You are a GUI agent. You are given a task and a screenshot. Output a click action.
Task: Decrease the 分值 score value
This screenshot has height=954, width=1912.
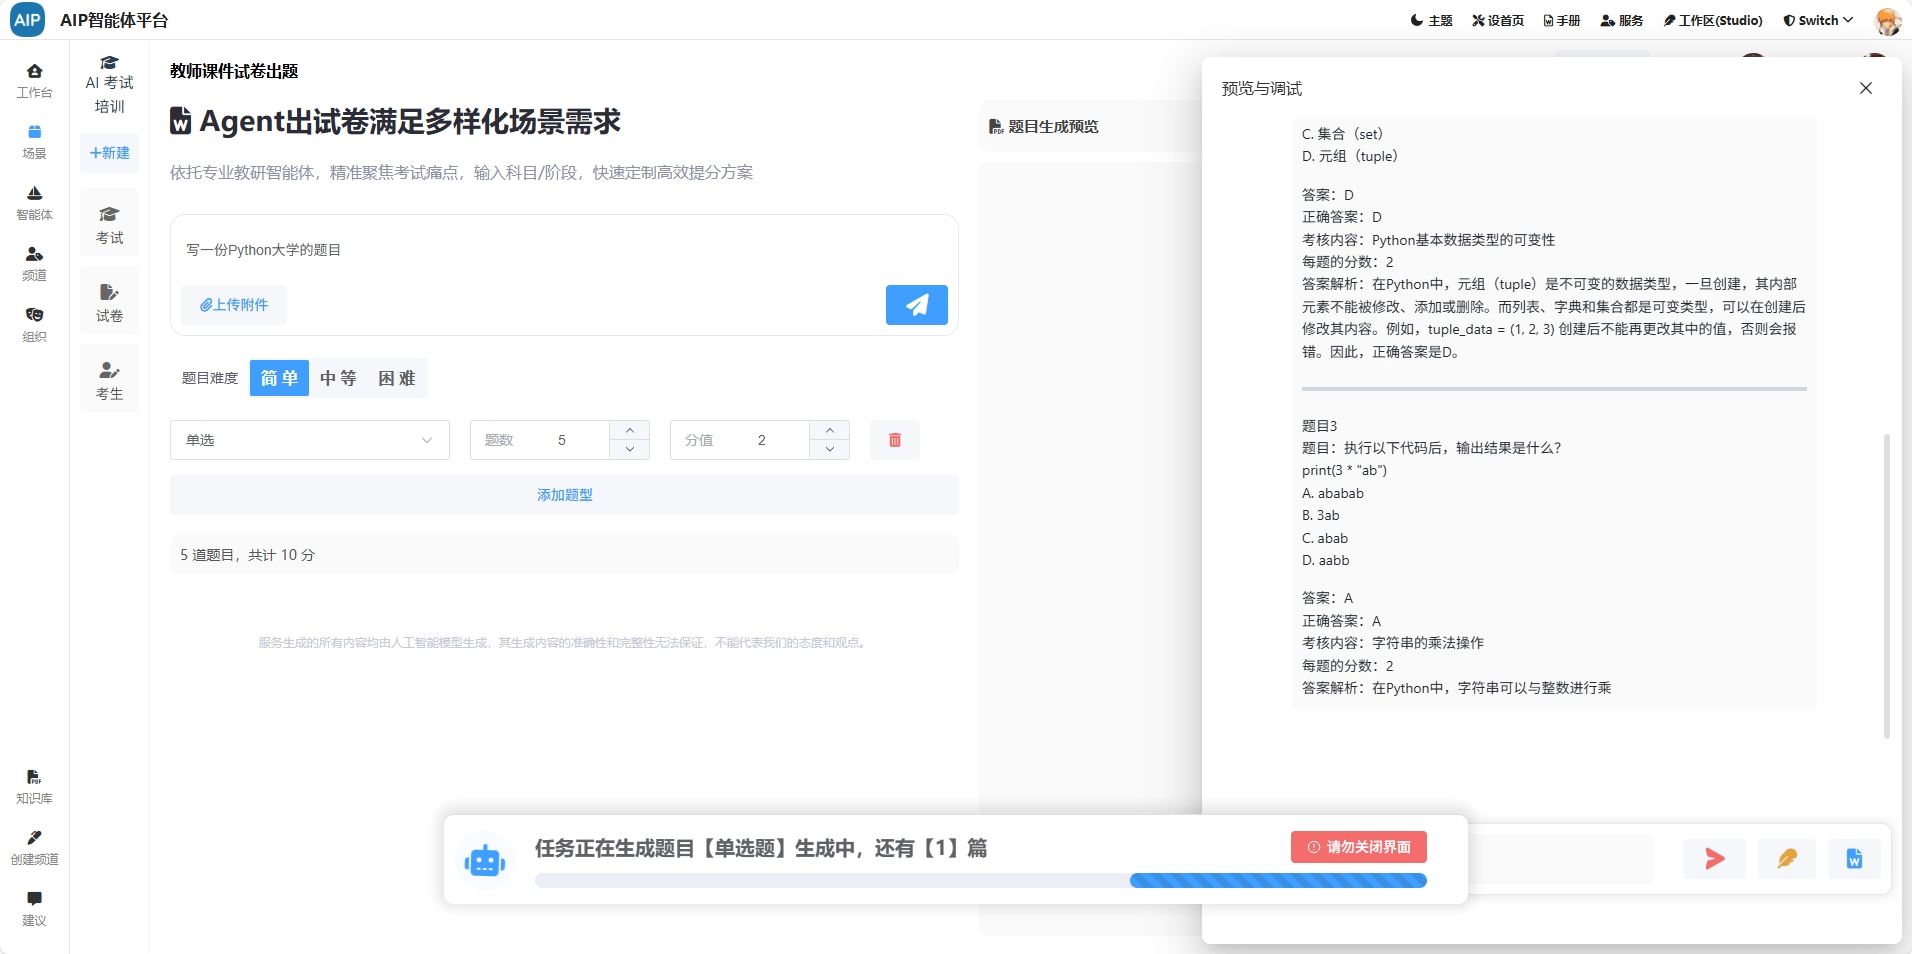click(829, 450)
